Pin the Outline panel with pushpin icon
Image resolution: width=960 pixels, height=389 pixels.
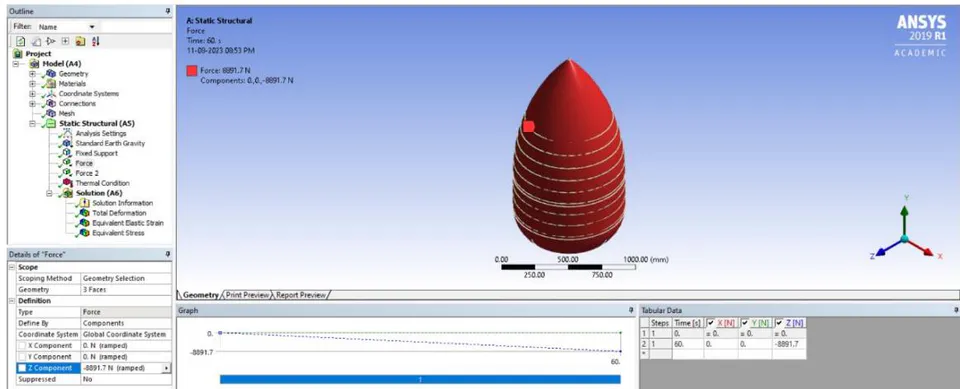pyautogui.click(x=168, y=11)
